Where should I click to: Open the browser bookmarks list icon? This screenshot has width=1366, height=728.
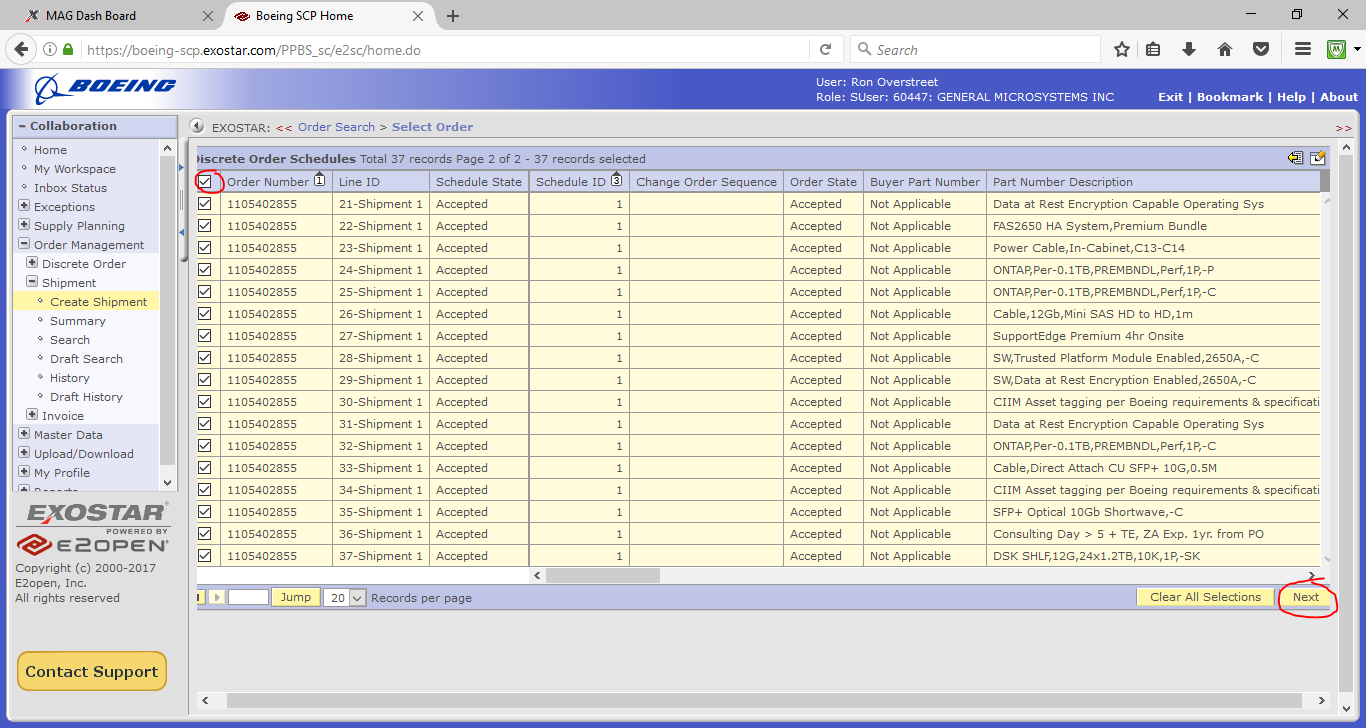[x=1153, y=49]
